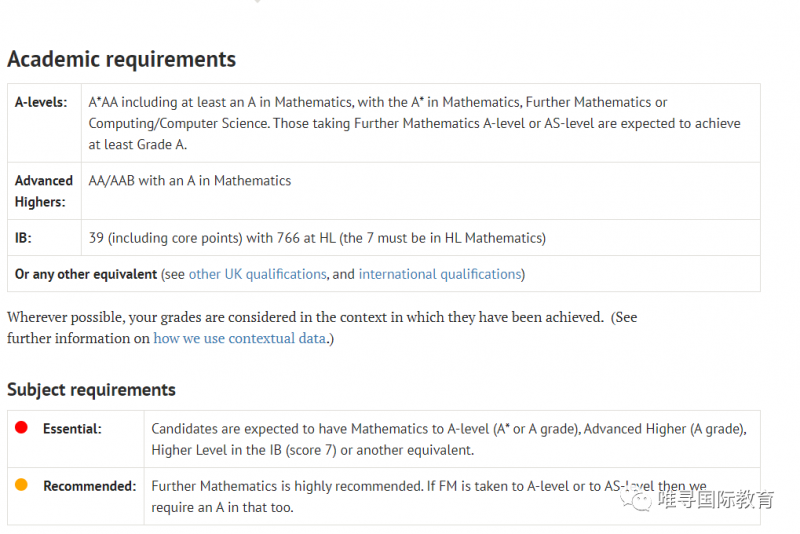The width and height of the screenshot is (800, 534).
Task: Follow the how we use contextual data link
Action: coord(239,339)
